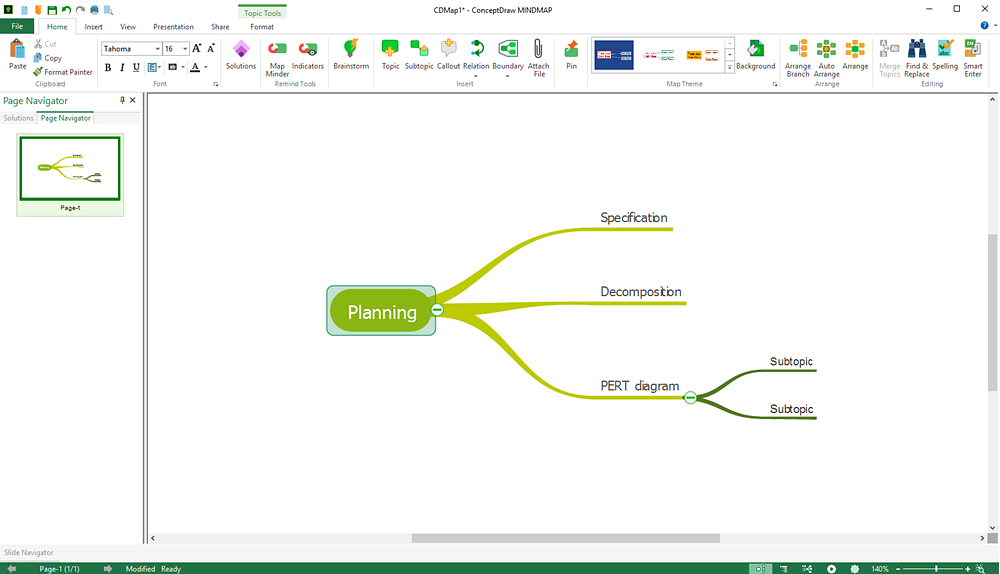
Task: Toggle italic text formatting
Action: click(122, 68)
